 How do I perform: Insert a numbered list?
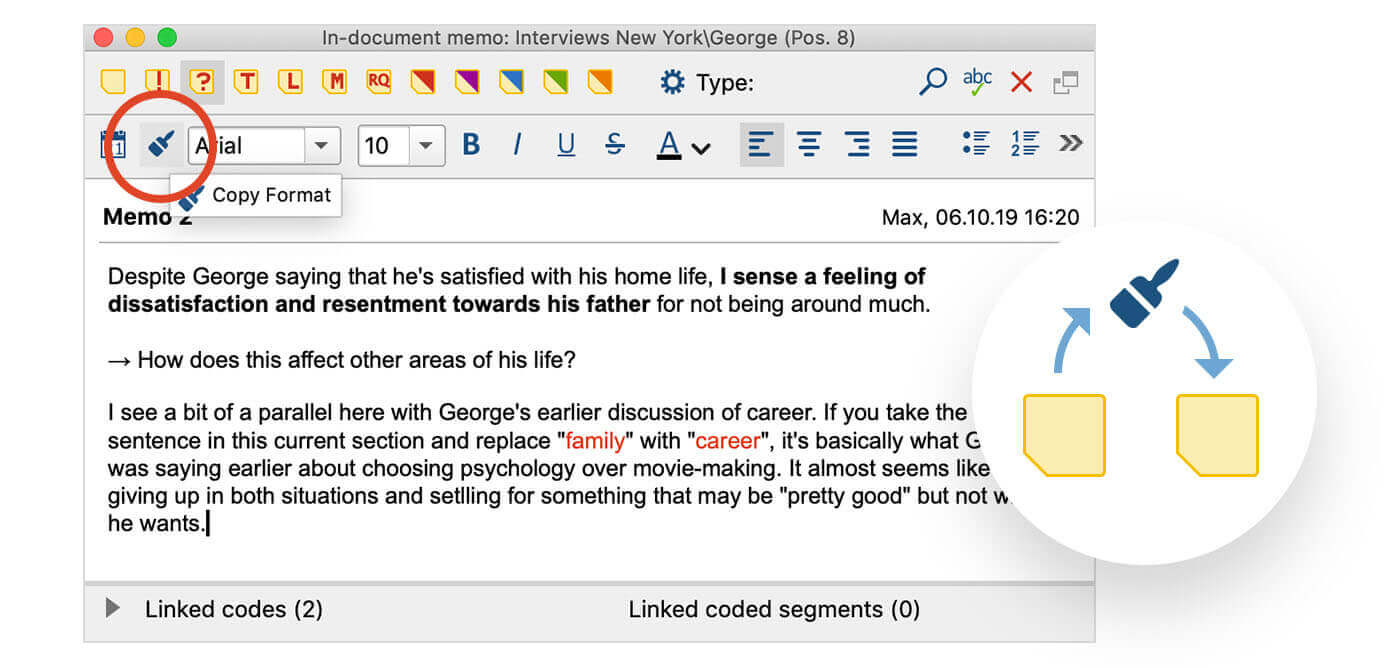click(1025, 143)
